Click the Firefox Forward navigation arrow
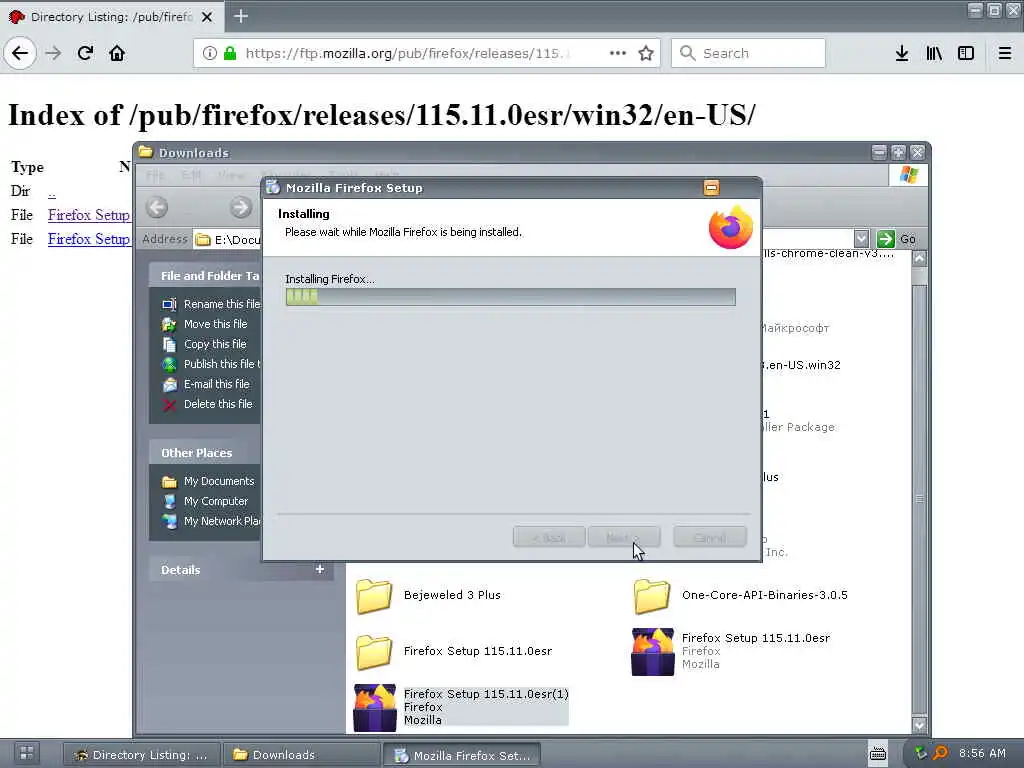This screenshot has height=768, width=1024. (54, 53)
